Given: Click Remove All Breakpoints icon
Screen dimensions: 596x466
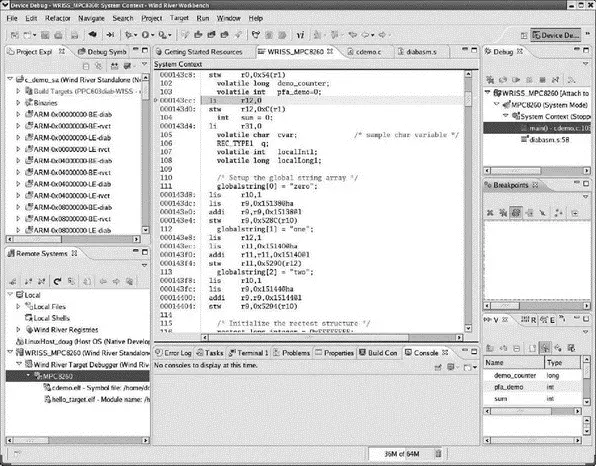Looking at the screenshot, I should [503, 213].
